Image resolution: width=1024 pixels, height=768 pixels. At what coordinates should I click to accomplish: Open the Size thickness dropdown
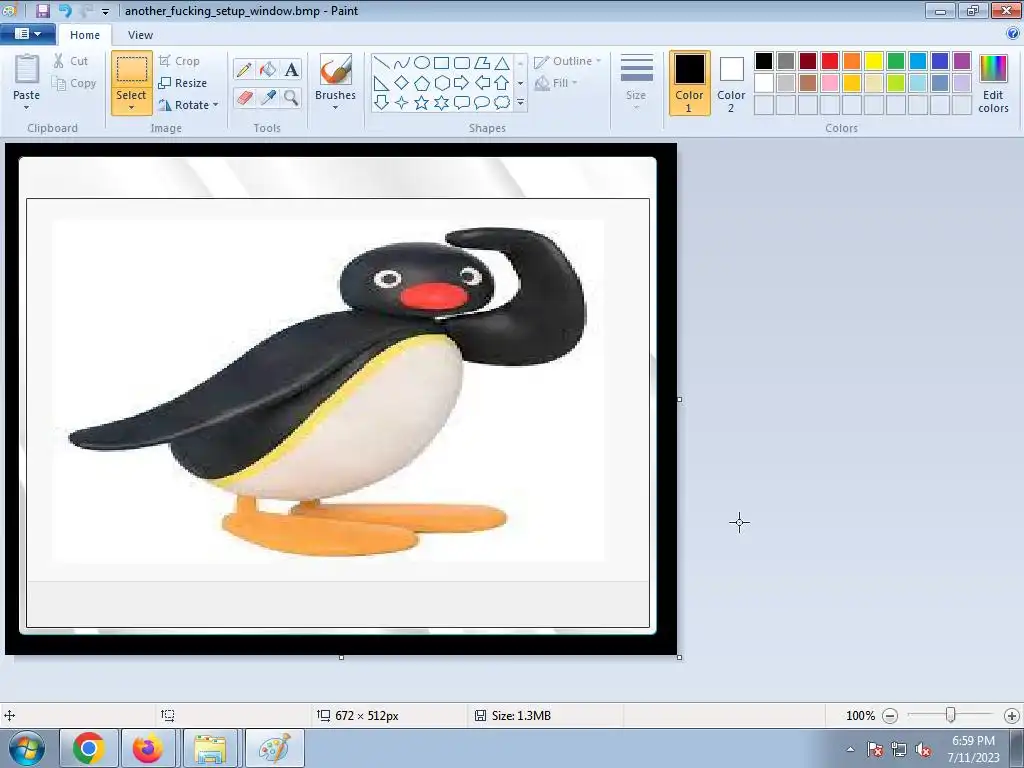pyautogui.click(x=636, y=82)
